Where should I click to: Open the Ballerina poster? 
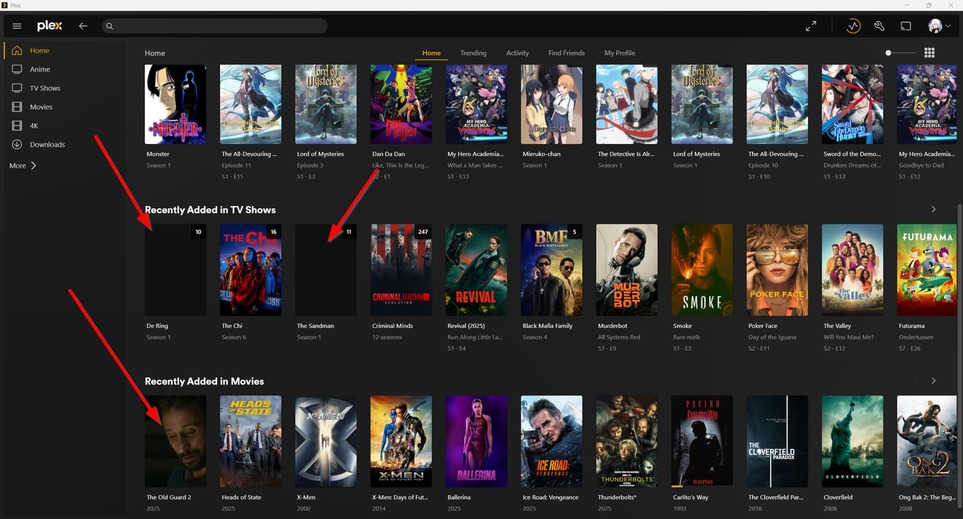click(x=476, y=441)
